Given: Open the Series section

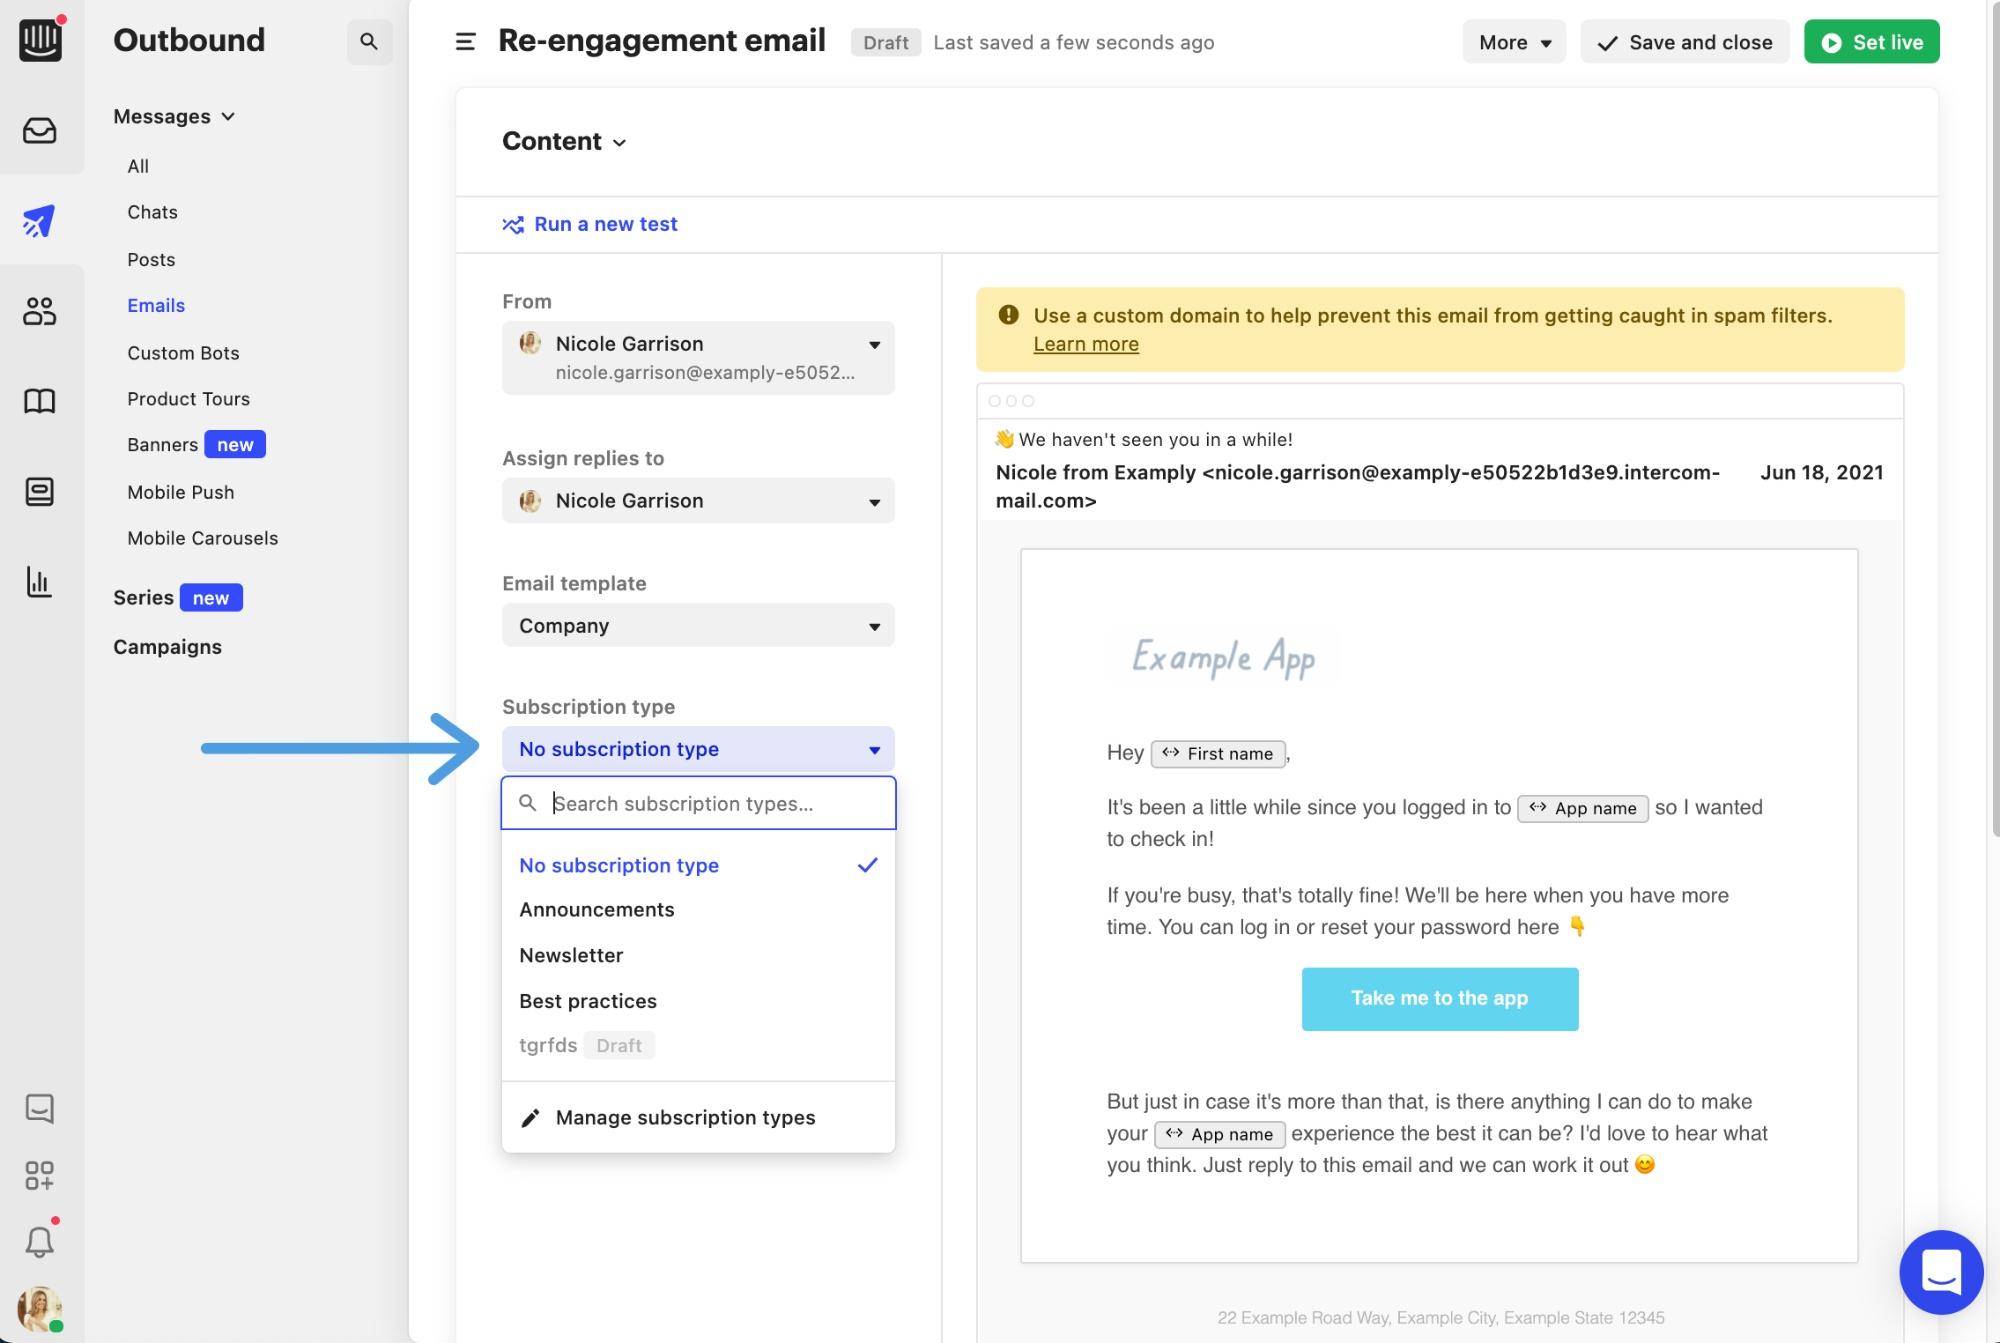Looking at the screenshot, I should (143, 598).
